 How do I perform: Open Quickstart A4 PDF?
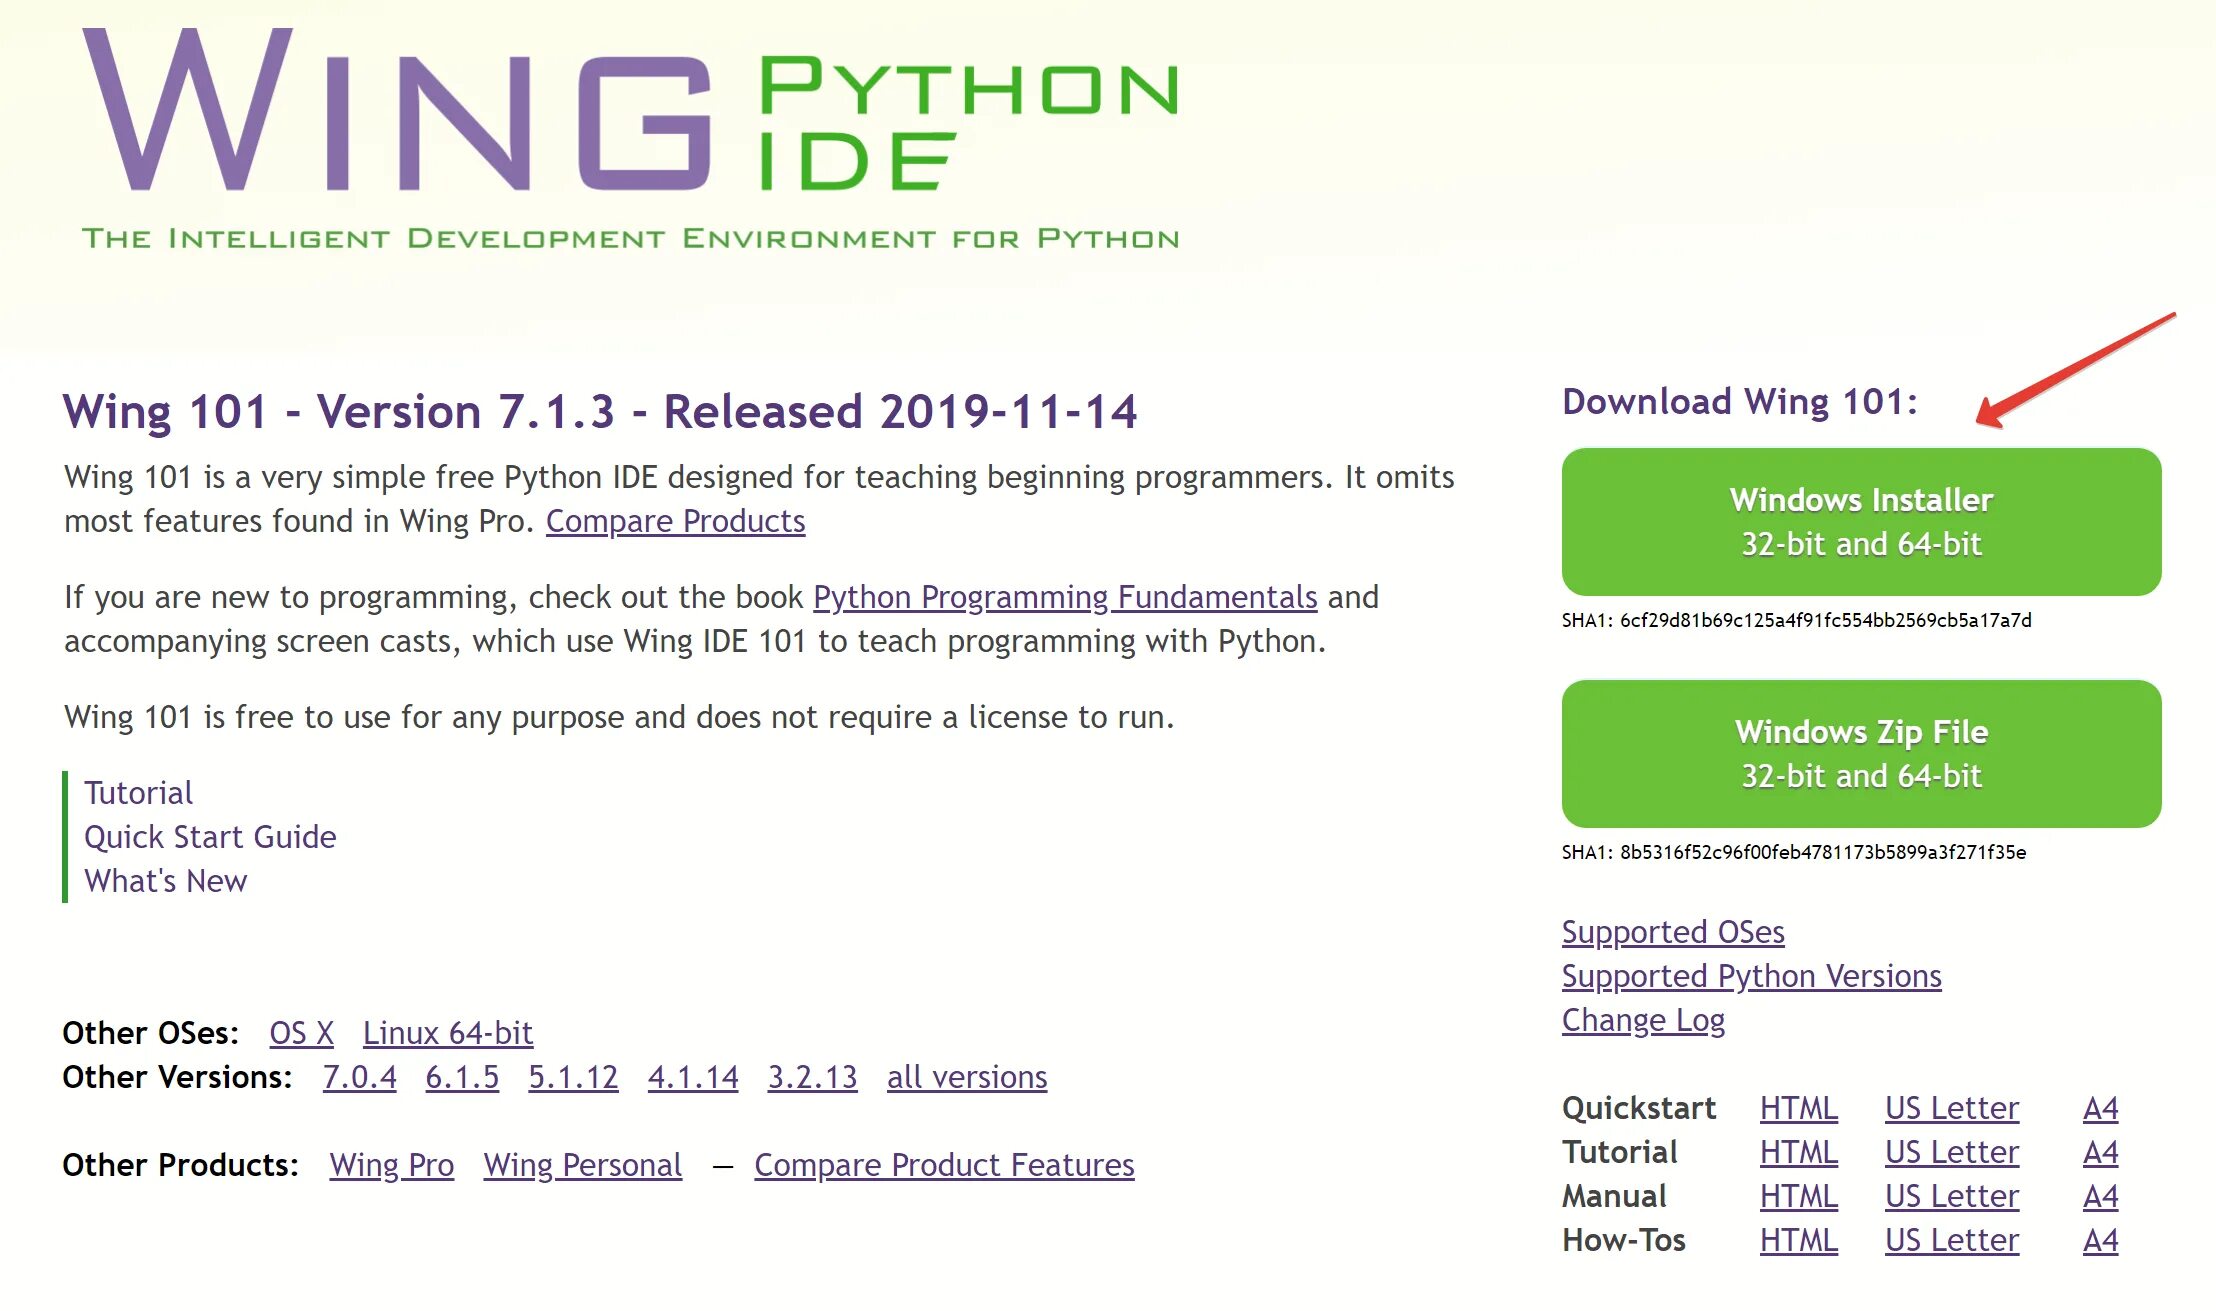coord(2101,1108)
